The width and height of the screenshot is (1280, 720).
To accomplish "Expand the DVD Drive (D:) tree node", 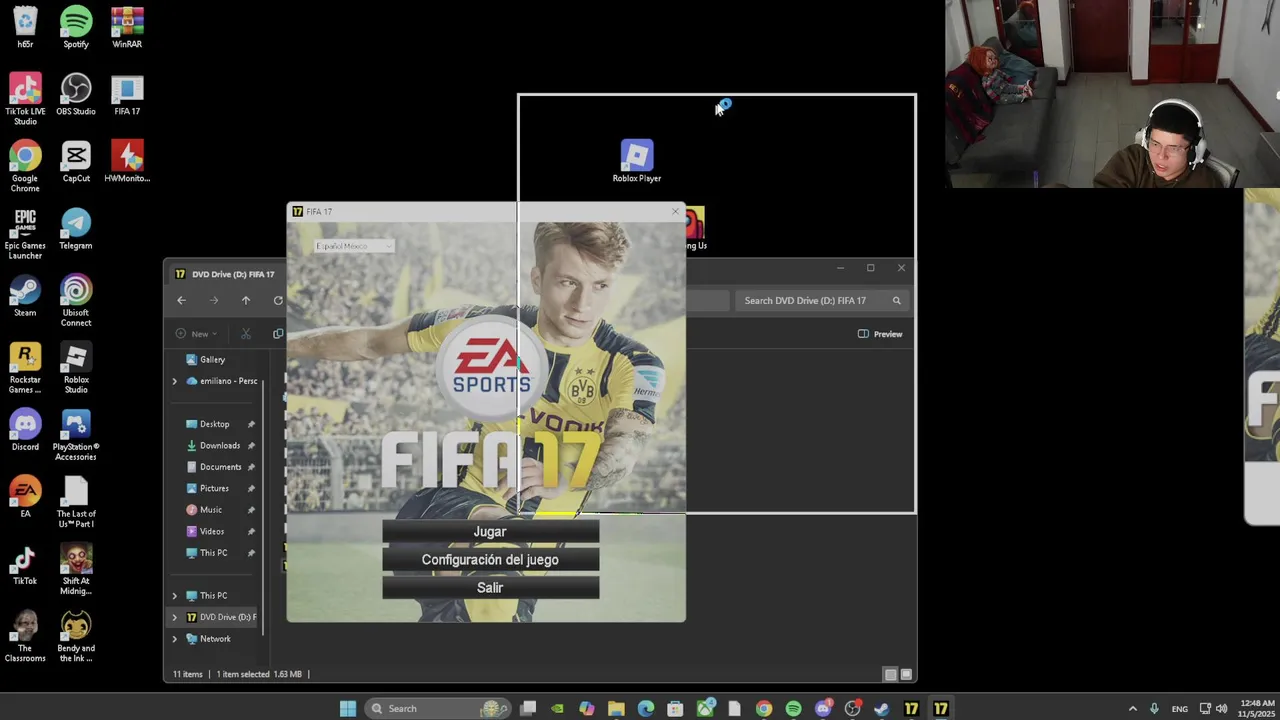I will [x=174, y=617].
